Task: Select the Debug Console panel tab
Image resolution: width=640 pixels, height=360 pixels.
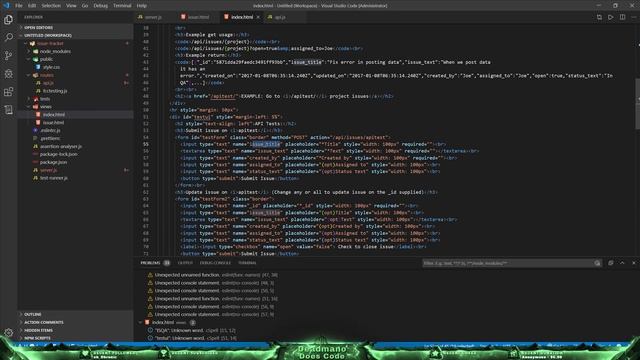Action: pyautogui.click(x=215, y=263)
